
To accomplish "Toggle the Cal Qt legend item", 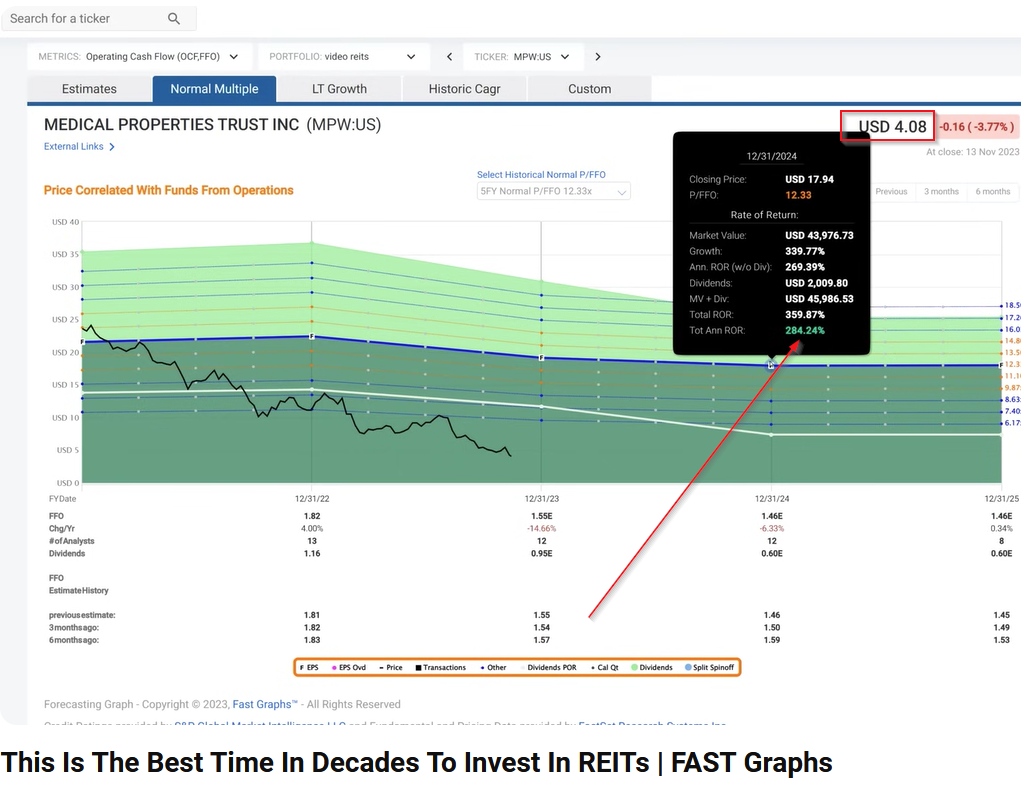I will pyautogui.click(x=605, y=668).
